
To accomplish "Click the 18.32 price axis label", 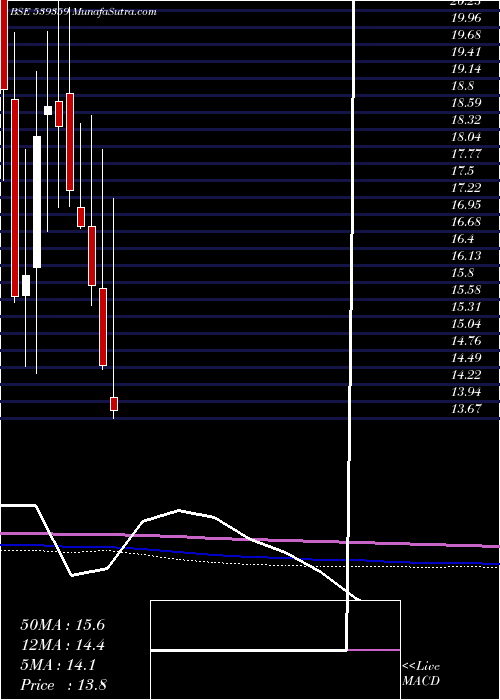I will coord(466,120).
